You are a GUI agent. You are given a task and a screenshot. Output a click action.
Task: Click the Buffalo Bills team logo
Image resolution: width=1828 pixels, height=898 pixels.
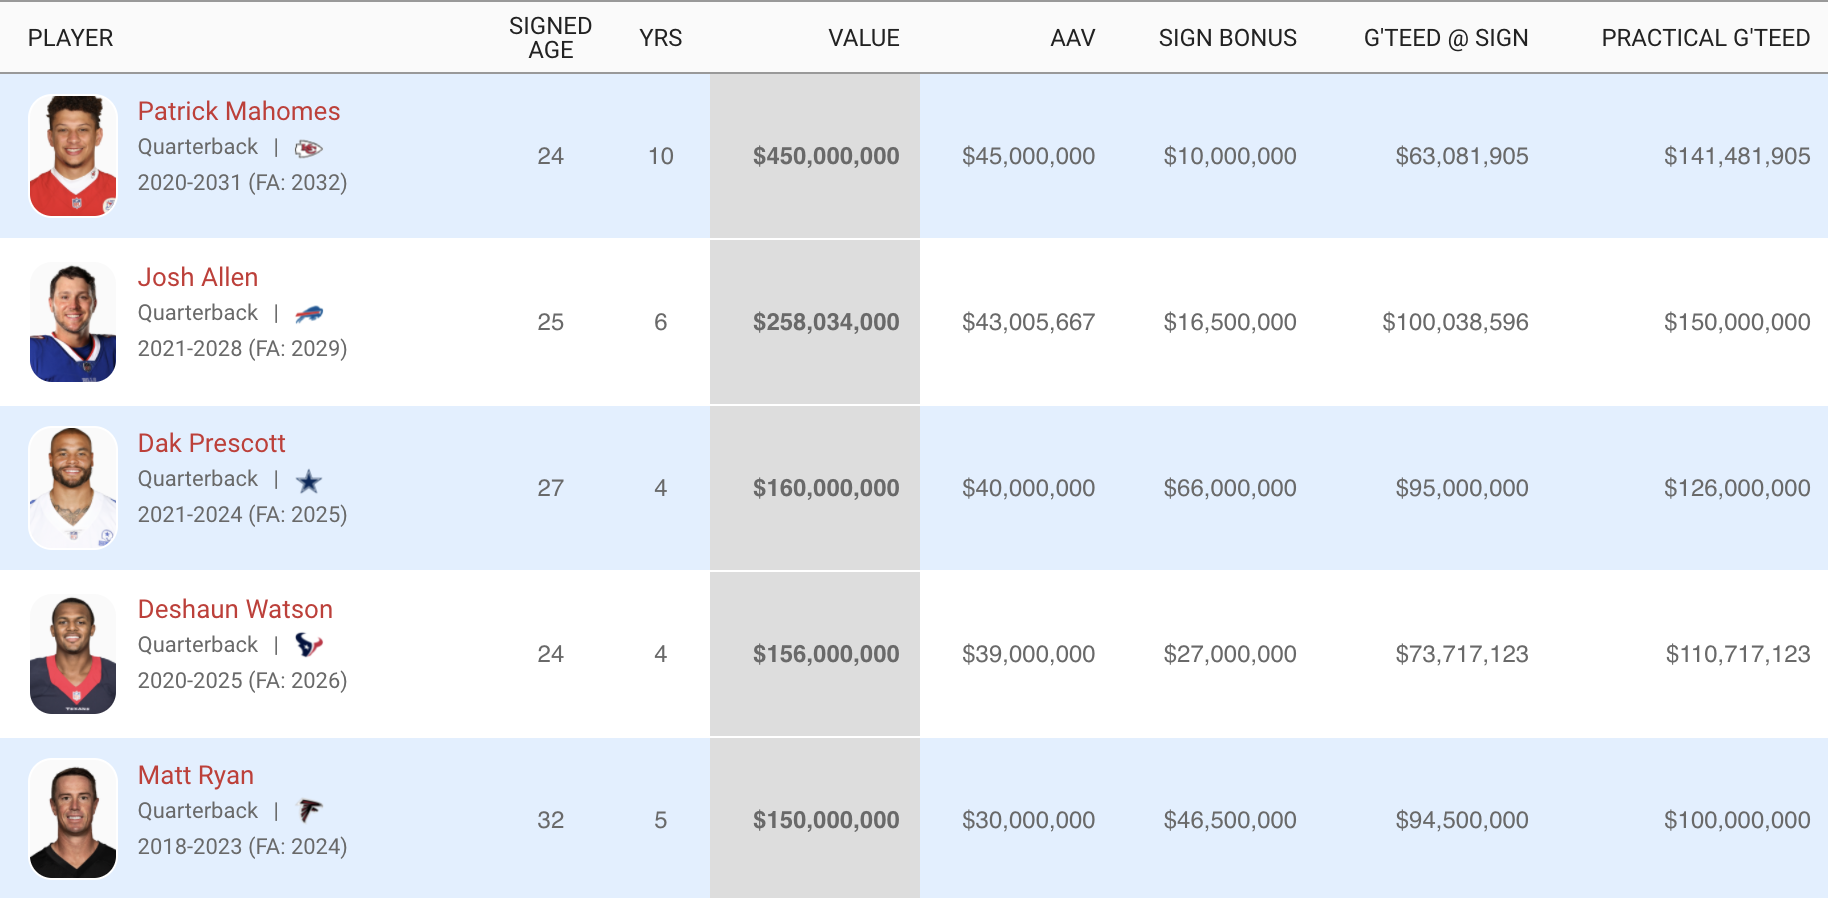coord(309,314)
